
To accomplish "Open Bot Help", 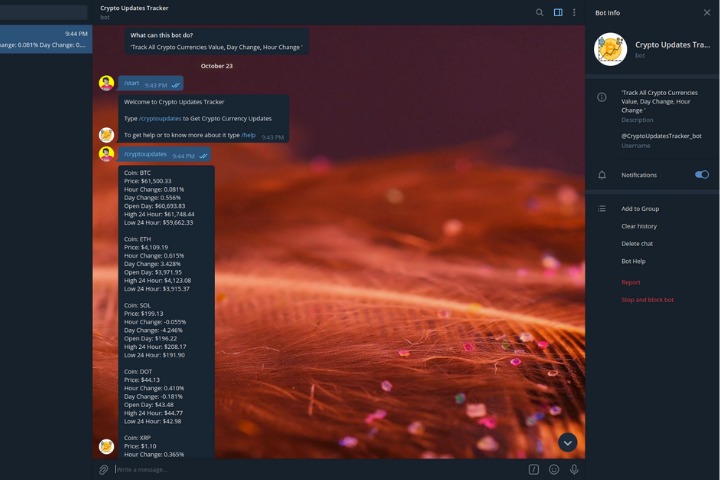I will tap(633, 261).
